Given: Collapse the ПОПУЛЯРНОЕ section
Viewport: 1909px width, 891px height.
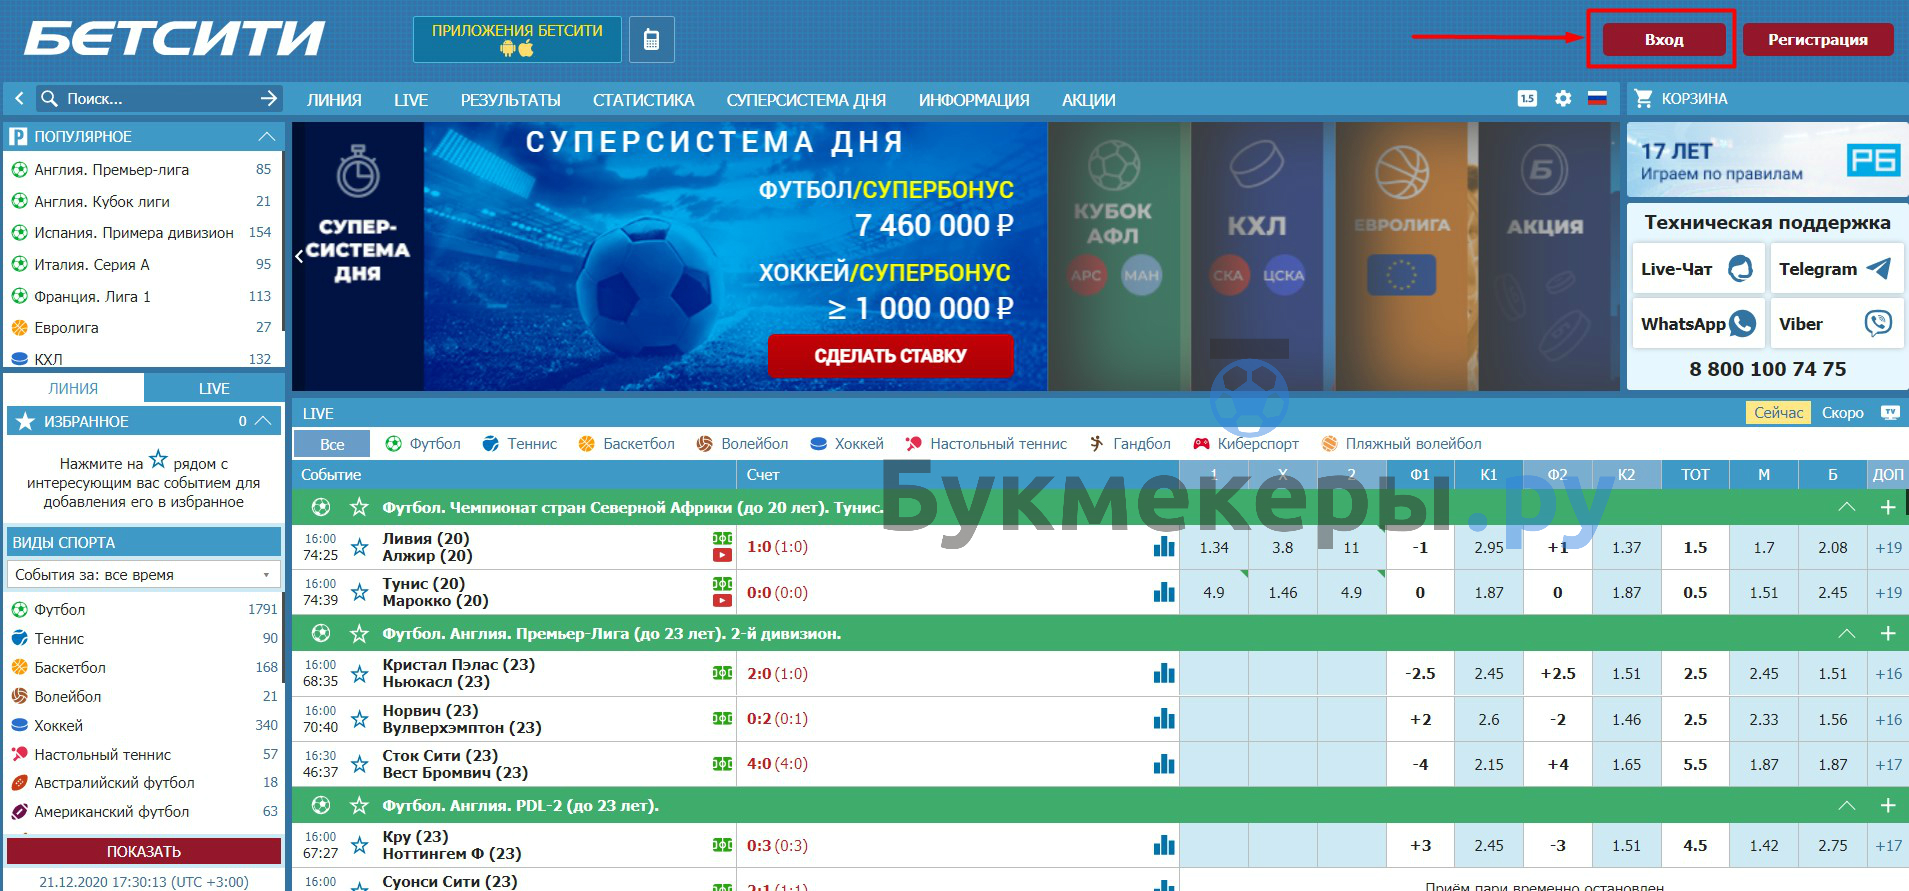Looking at the screenshot, I should [x=266, y=136].
